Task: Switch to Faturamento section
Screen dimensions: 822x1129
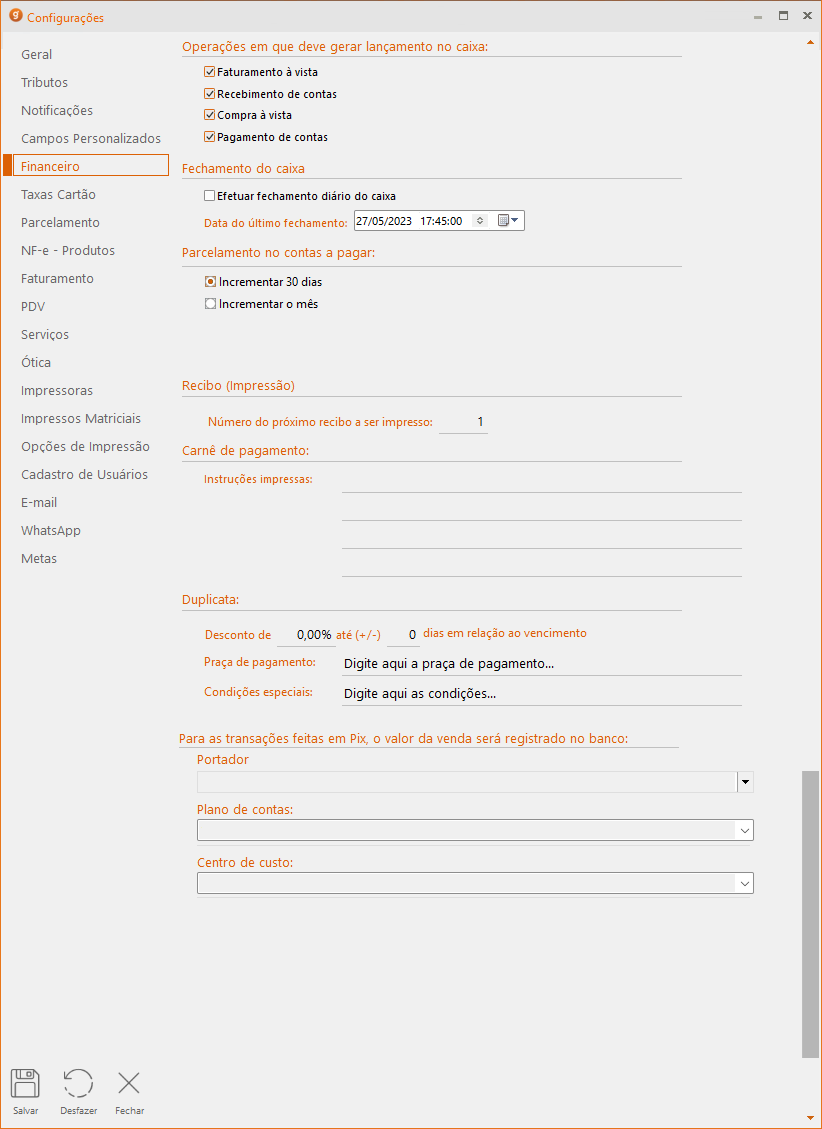Action: 58,279
